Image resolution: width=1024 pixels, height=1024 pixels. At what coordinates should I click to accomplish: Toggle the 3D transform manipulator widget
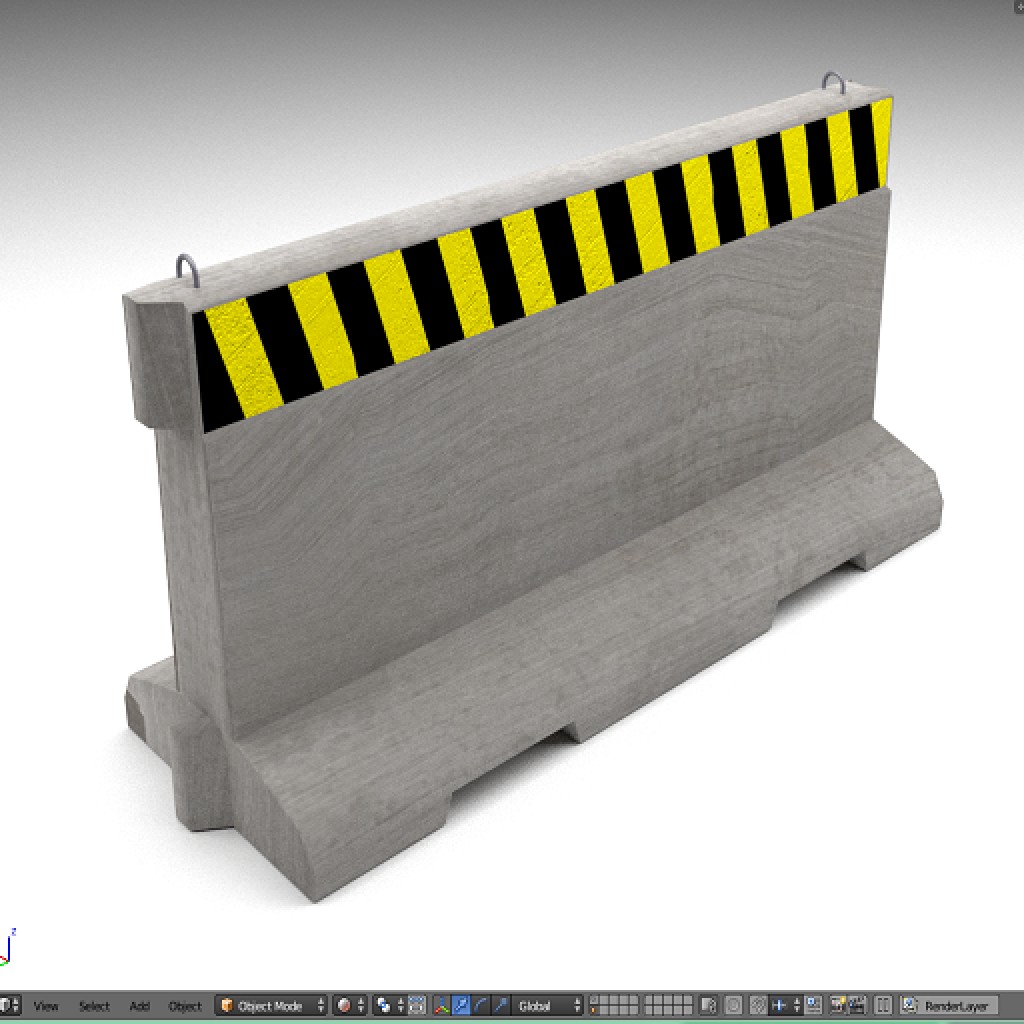click(441, 1005)
